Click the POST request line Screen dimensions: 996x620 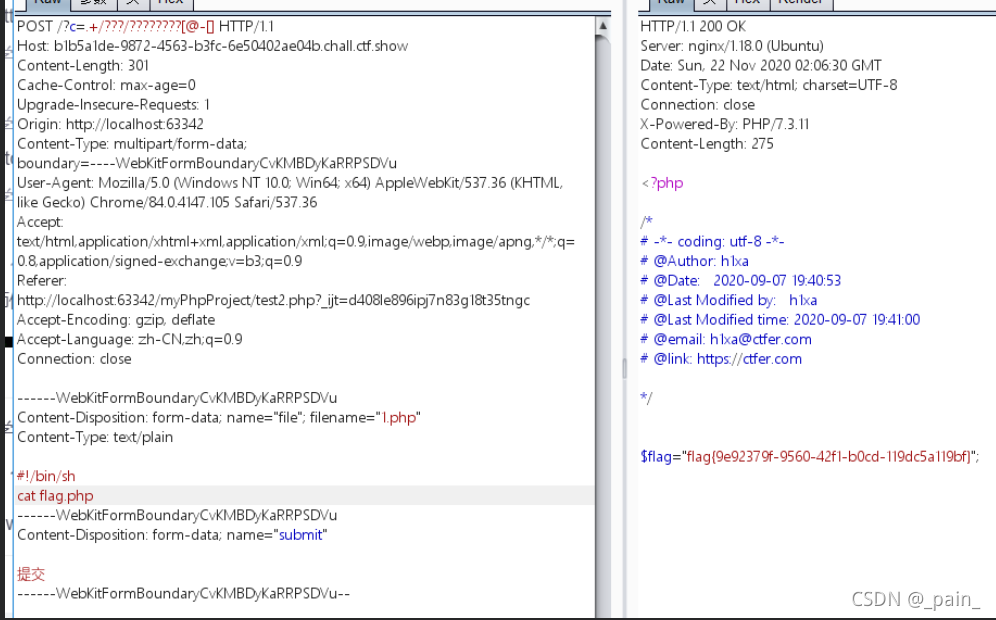coord(145,27)
